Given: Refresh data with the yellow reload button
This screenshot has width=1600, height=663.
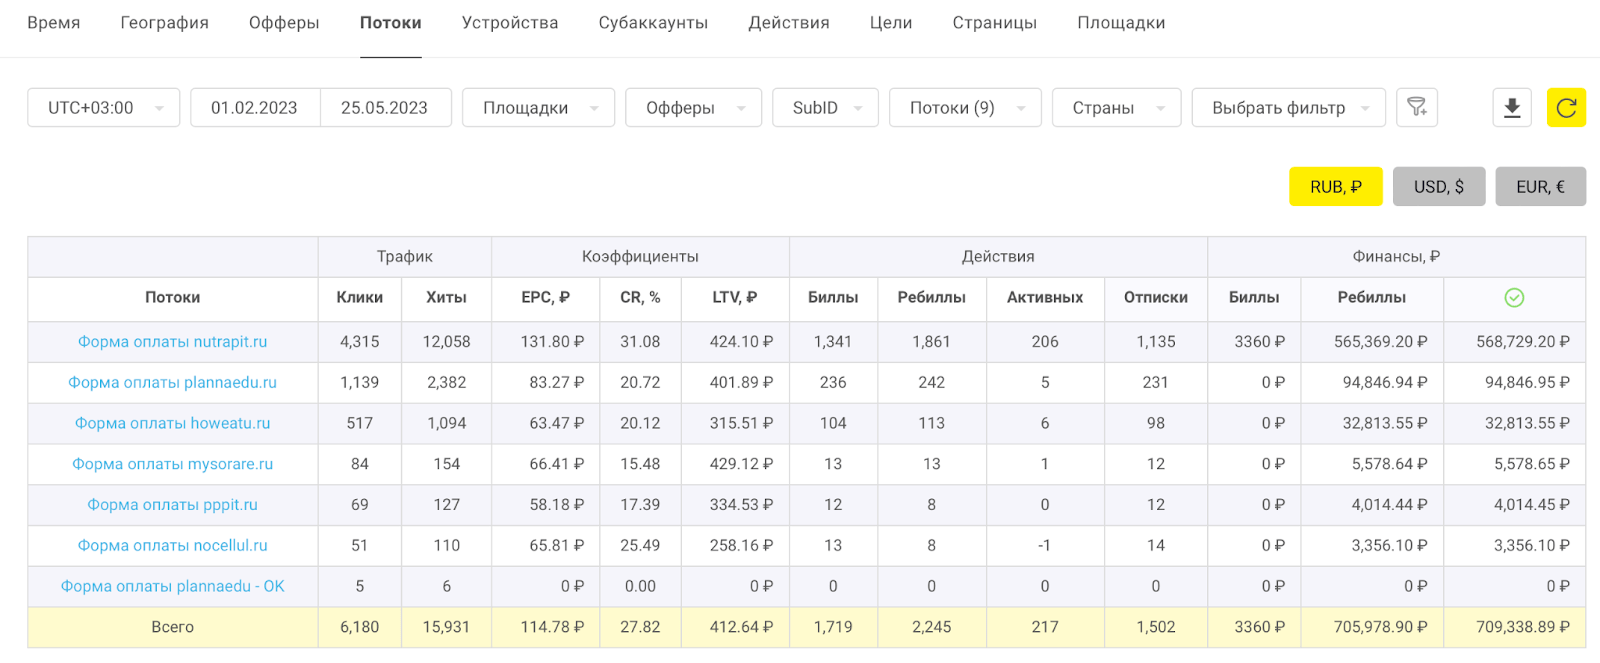Looking at the screenshot, I should click(x=1566, y=107).
